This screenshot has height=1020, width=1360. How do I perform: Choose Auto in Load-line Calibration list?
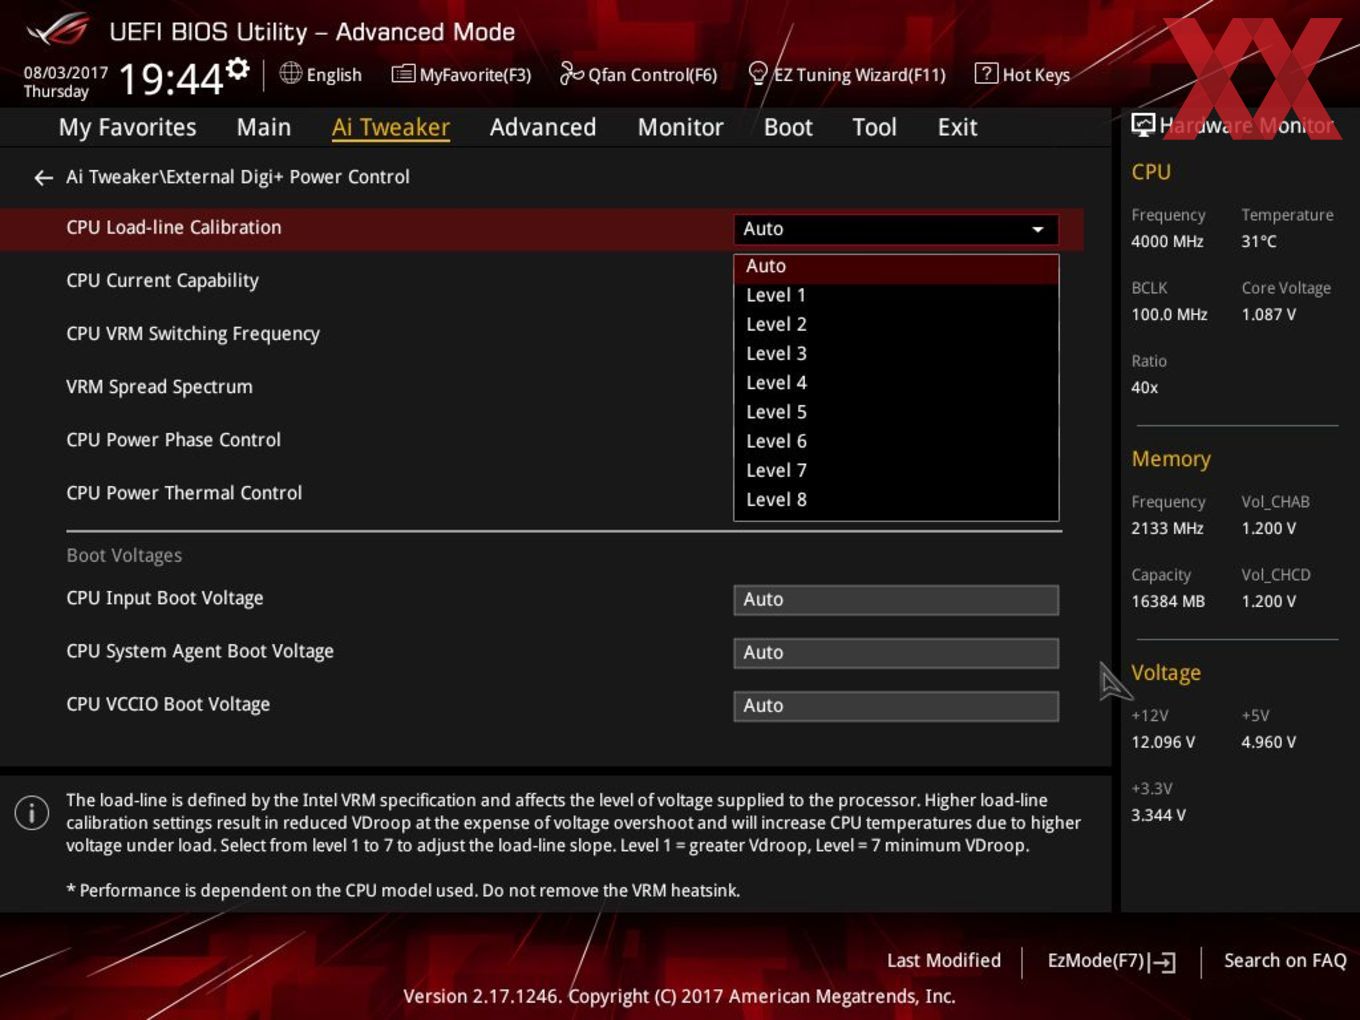pos(896,267)
